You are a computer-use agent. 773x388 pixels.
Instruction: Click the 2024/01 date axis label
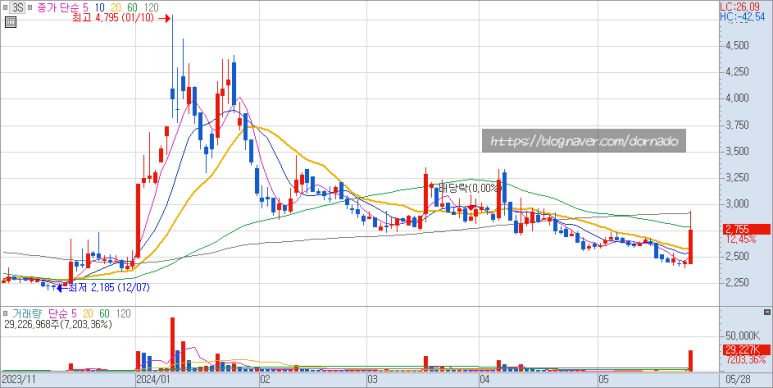pyautogui.click(x=153, y=380)
